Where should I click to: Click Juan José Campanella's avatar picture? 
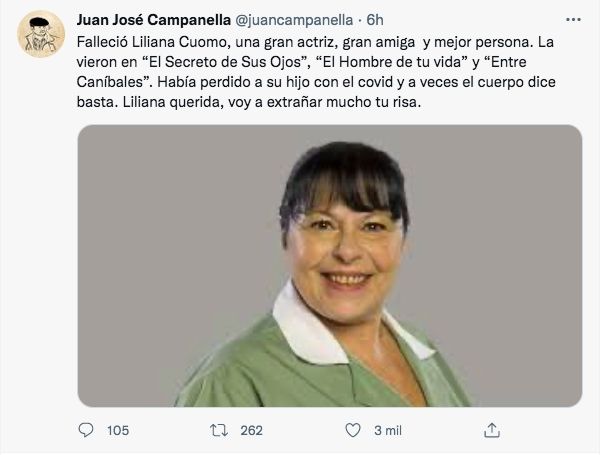(x=41, y=34)
